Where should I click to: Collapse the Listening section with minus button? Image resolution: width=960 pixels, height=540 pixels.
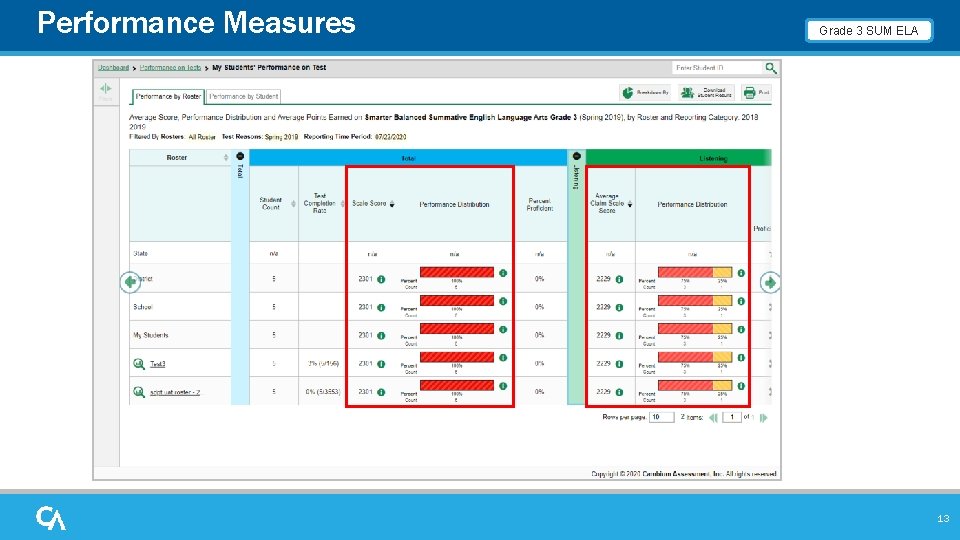[576, 156]
